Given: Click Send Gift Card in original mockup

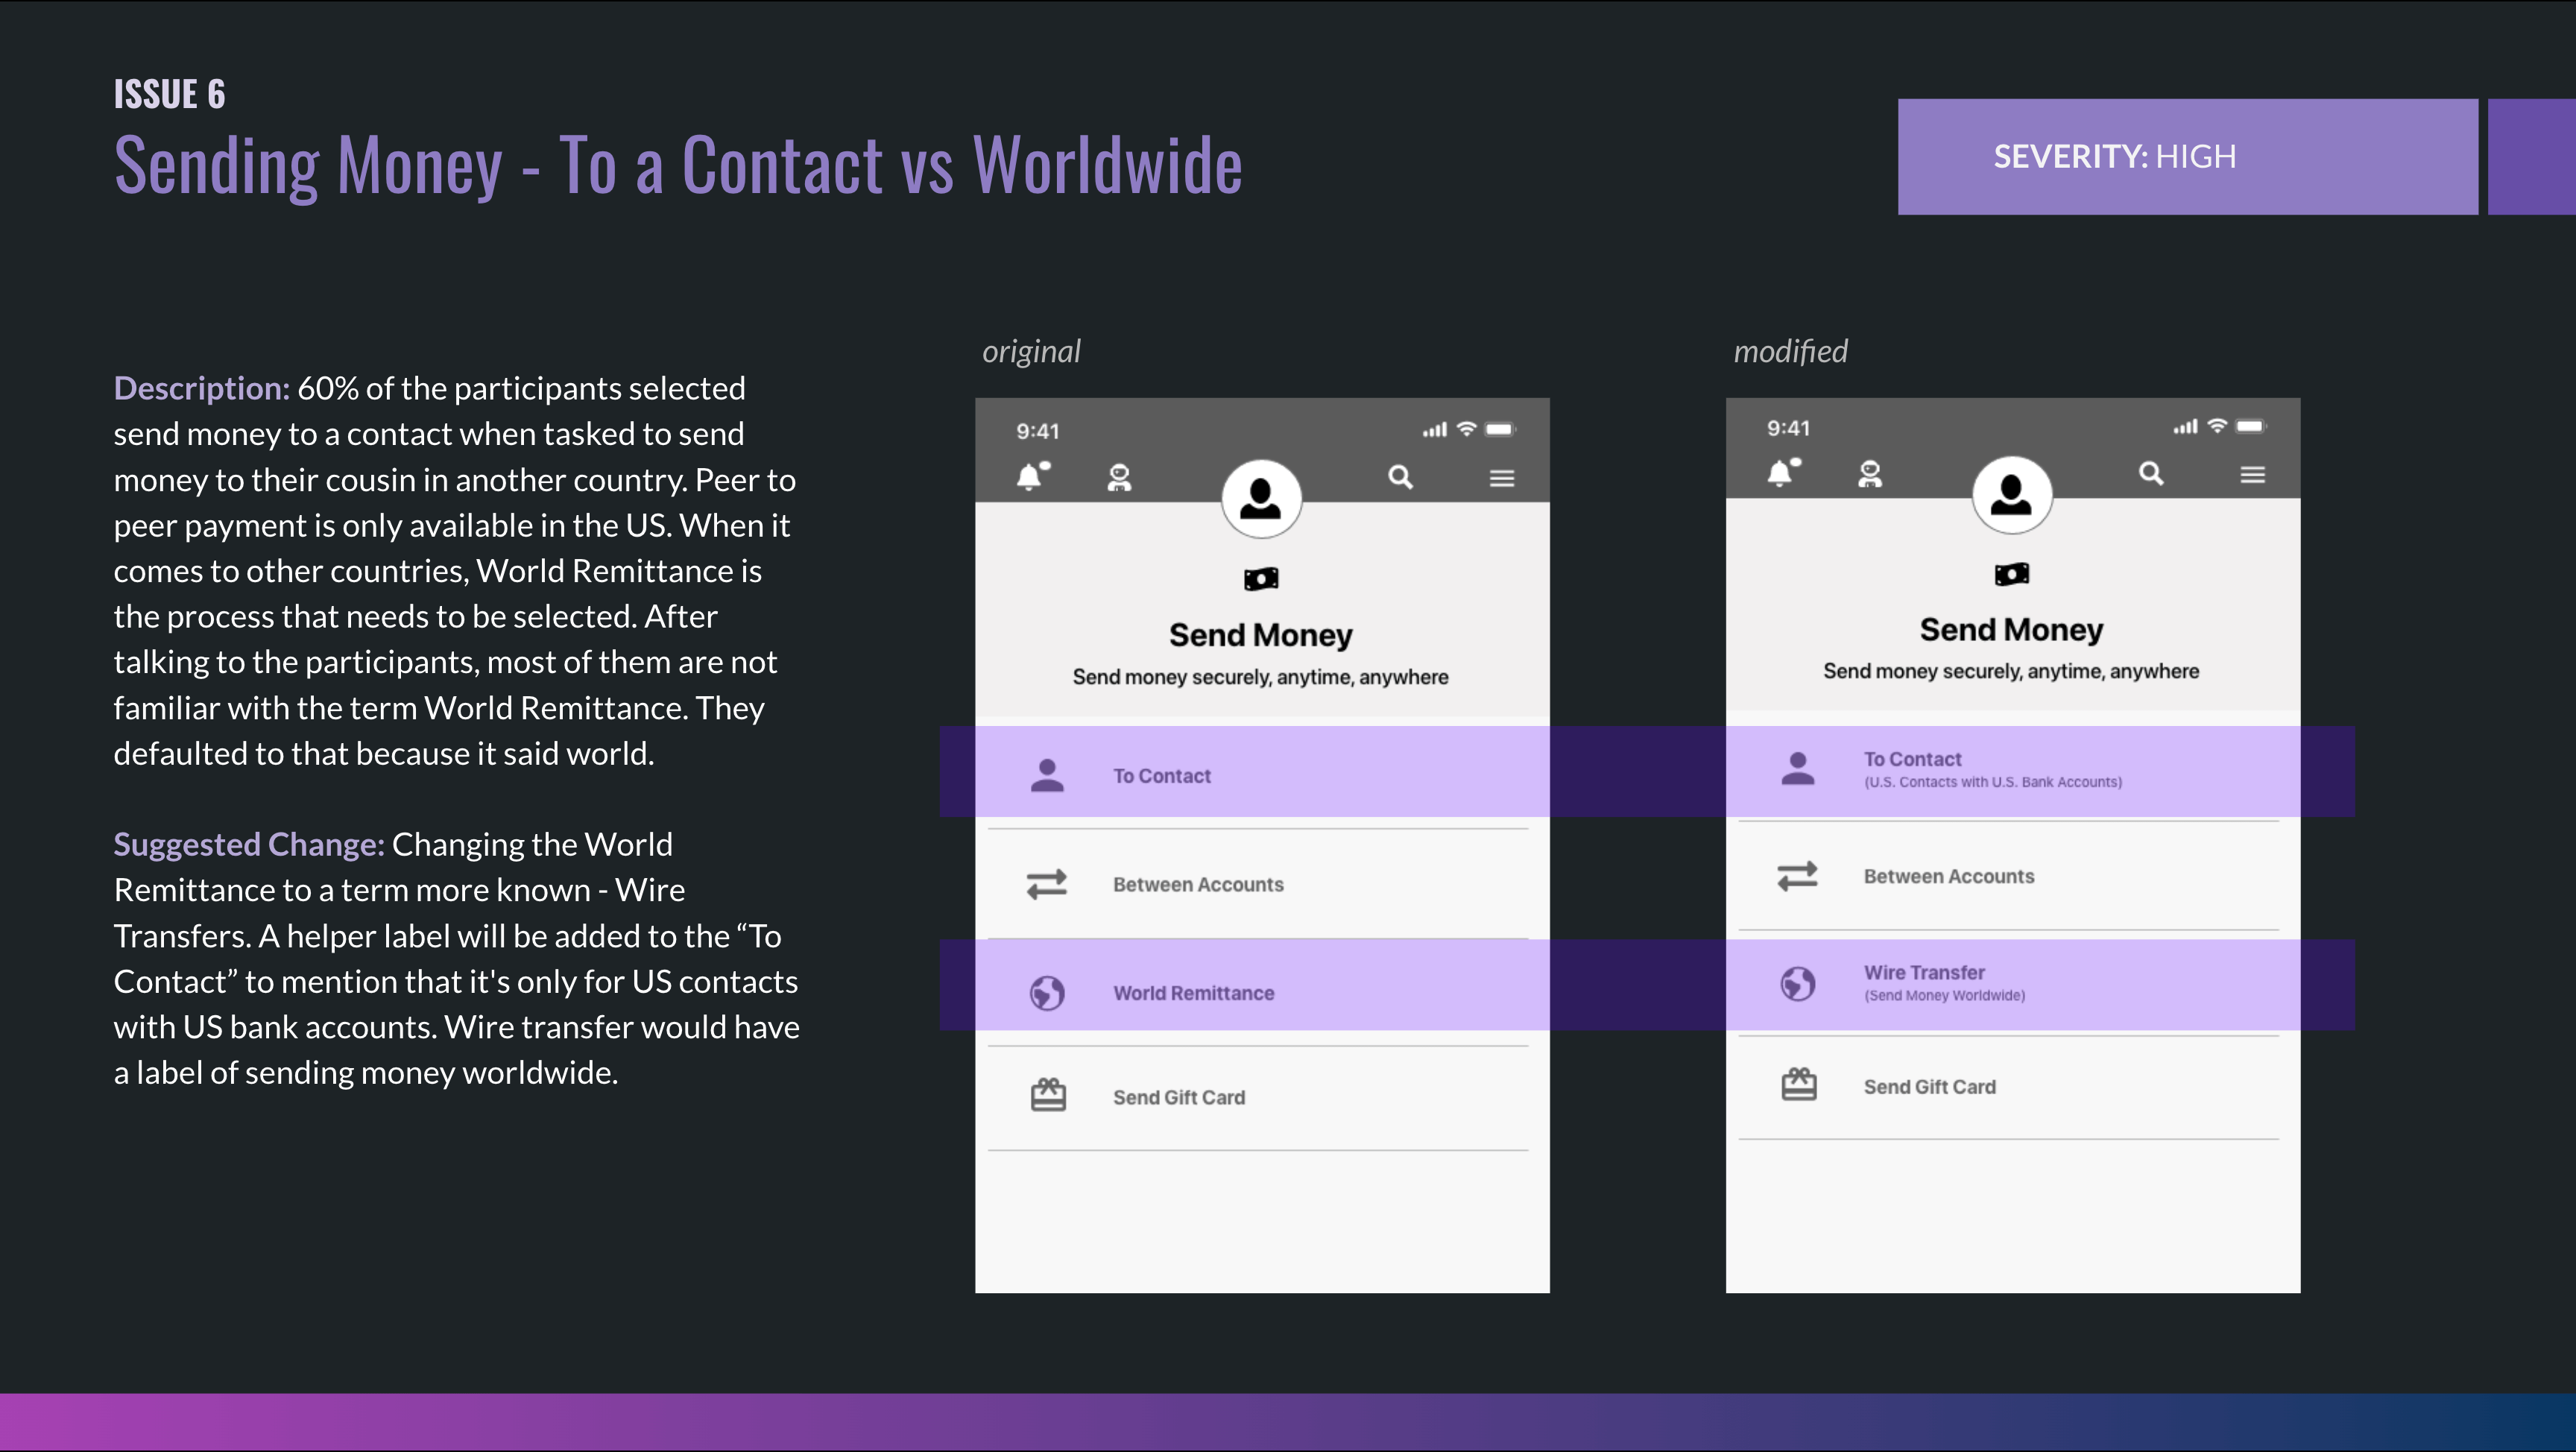Looking at the screenshot, I should point(1178,1097).
